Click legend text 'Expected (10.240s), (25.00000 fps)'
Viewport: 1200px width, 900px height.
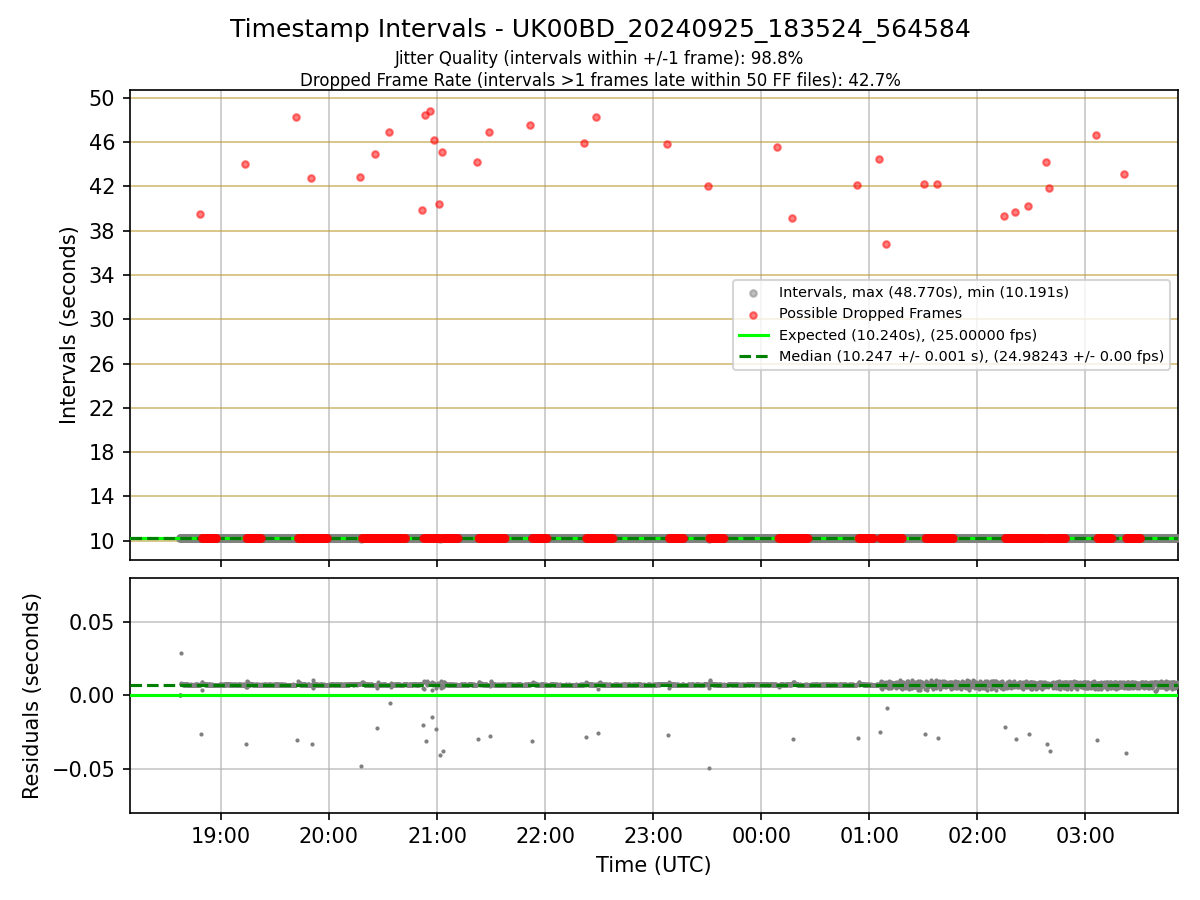click(x=908, y=335)
